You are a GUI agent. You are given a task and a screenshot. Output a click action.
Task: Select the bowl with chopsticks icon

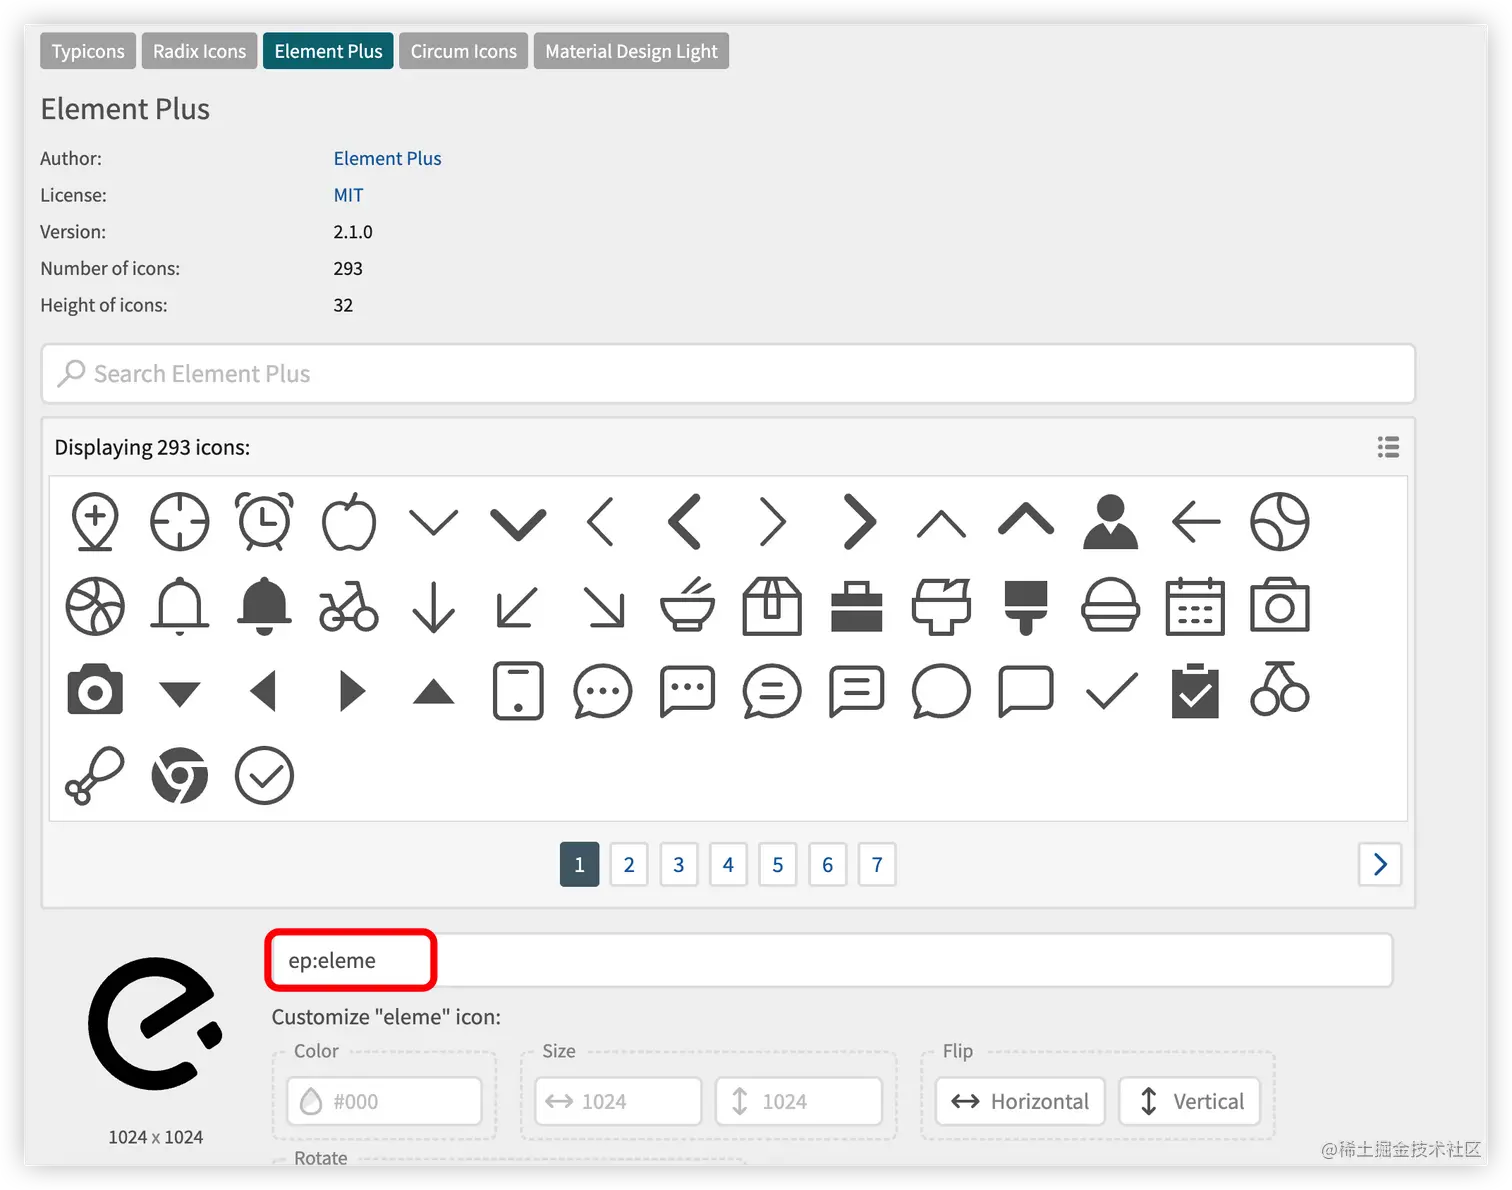point(688,605)
